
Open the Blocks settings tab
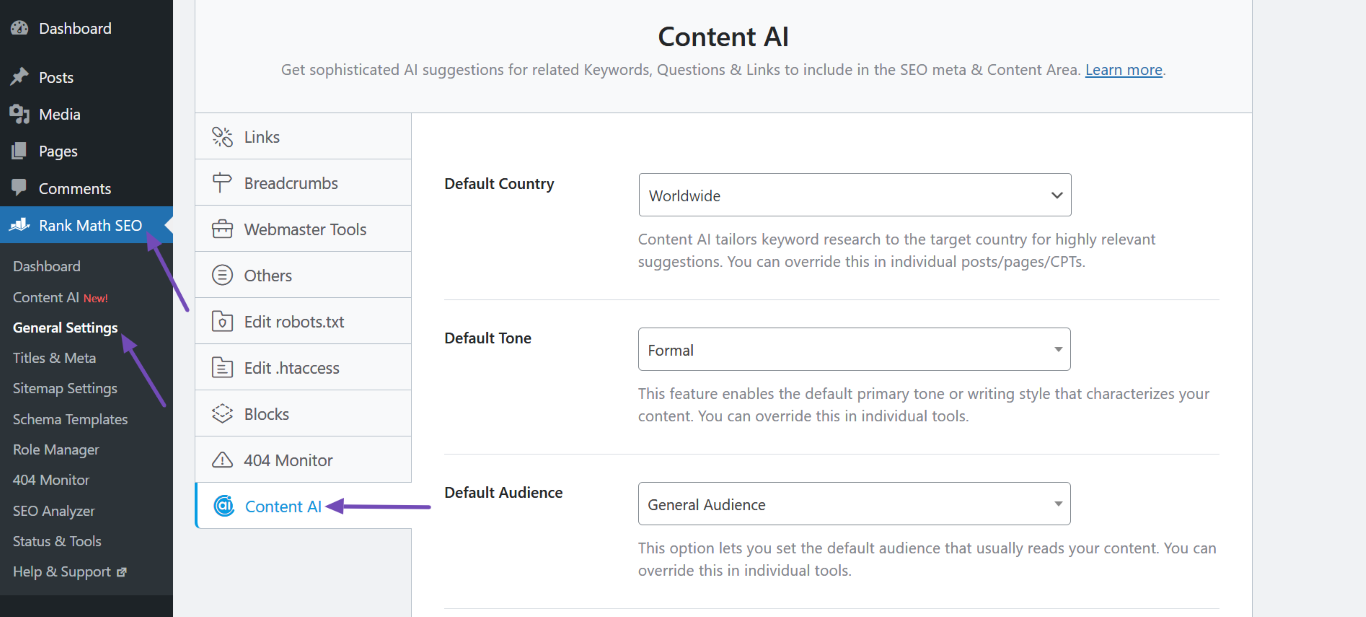click(303, 414)
